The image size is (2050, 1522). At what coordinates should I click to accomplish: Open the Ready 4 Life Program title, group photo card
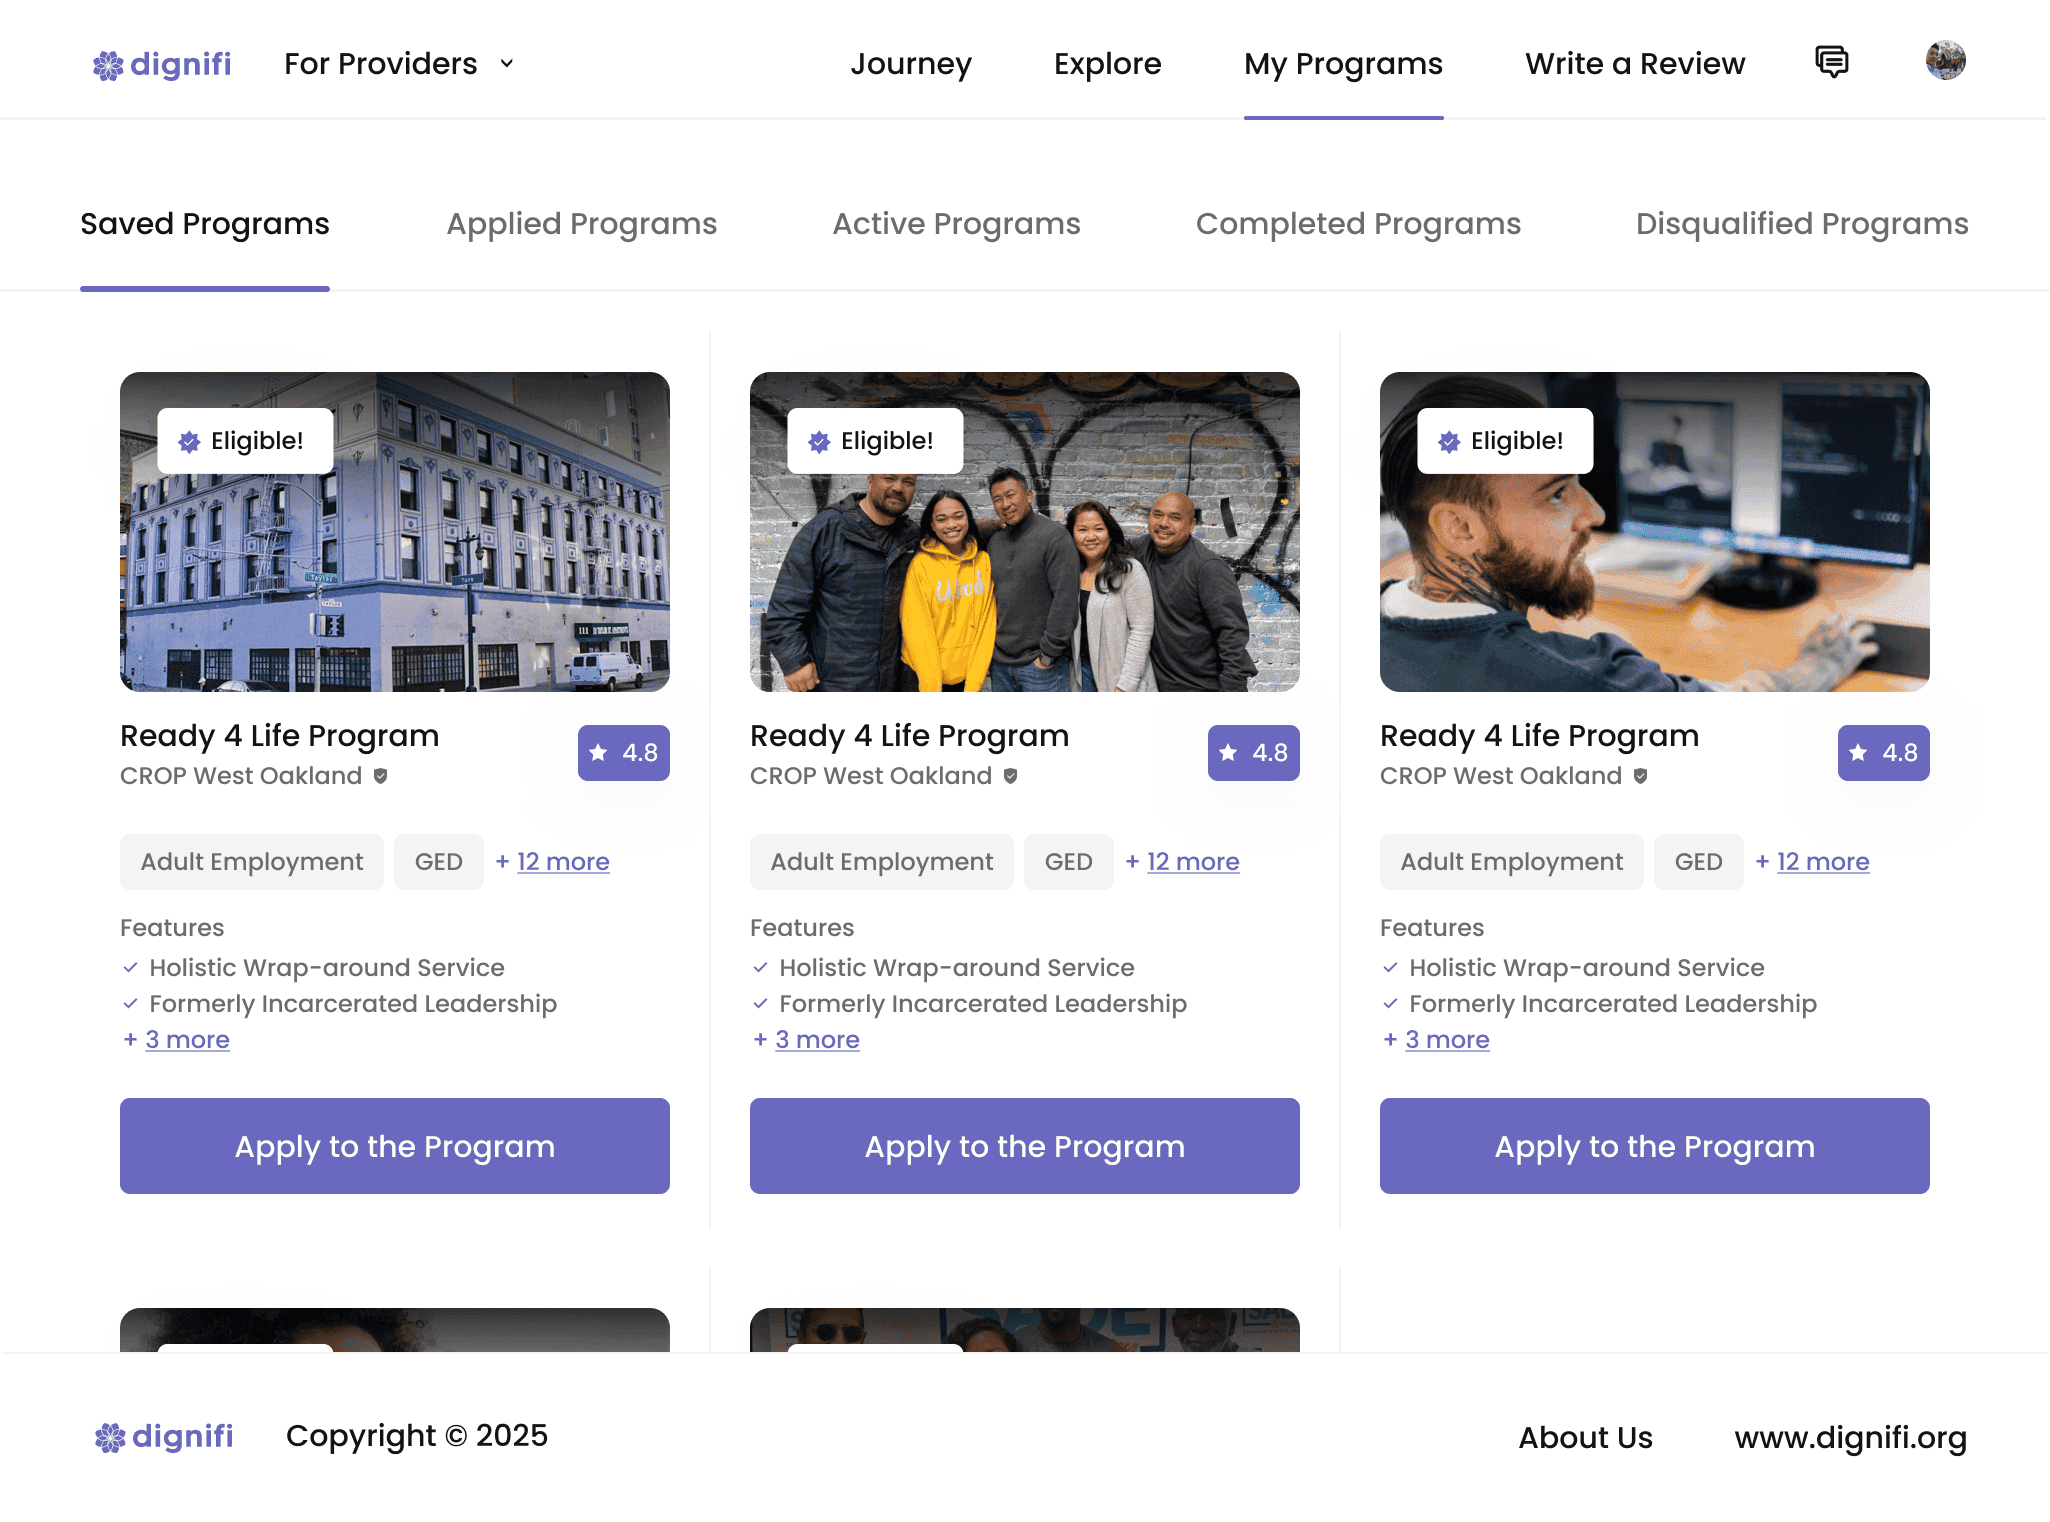point(910,736)
